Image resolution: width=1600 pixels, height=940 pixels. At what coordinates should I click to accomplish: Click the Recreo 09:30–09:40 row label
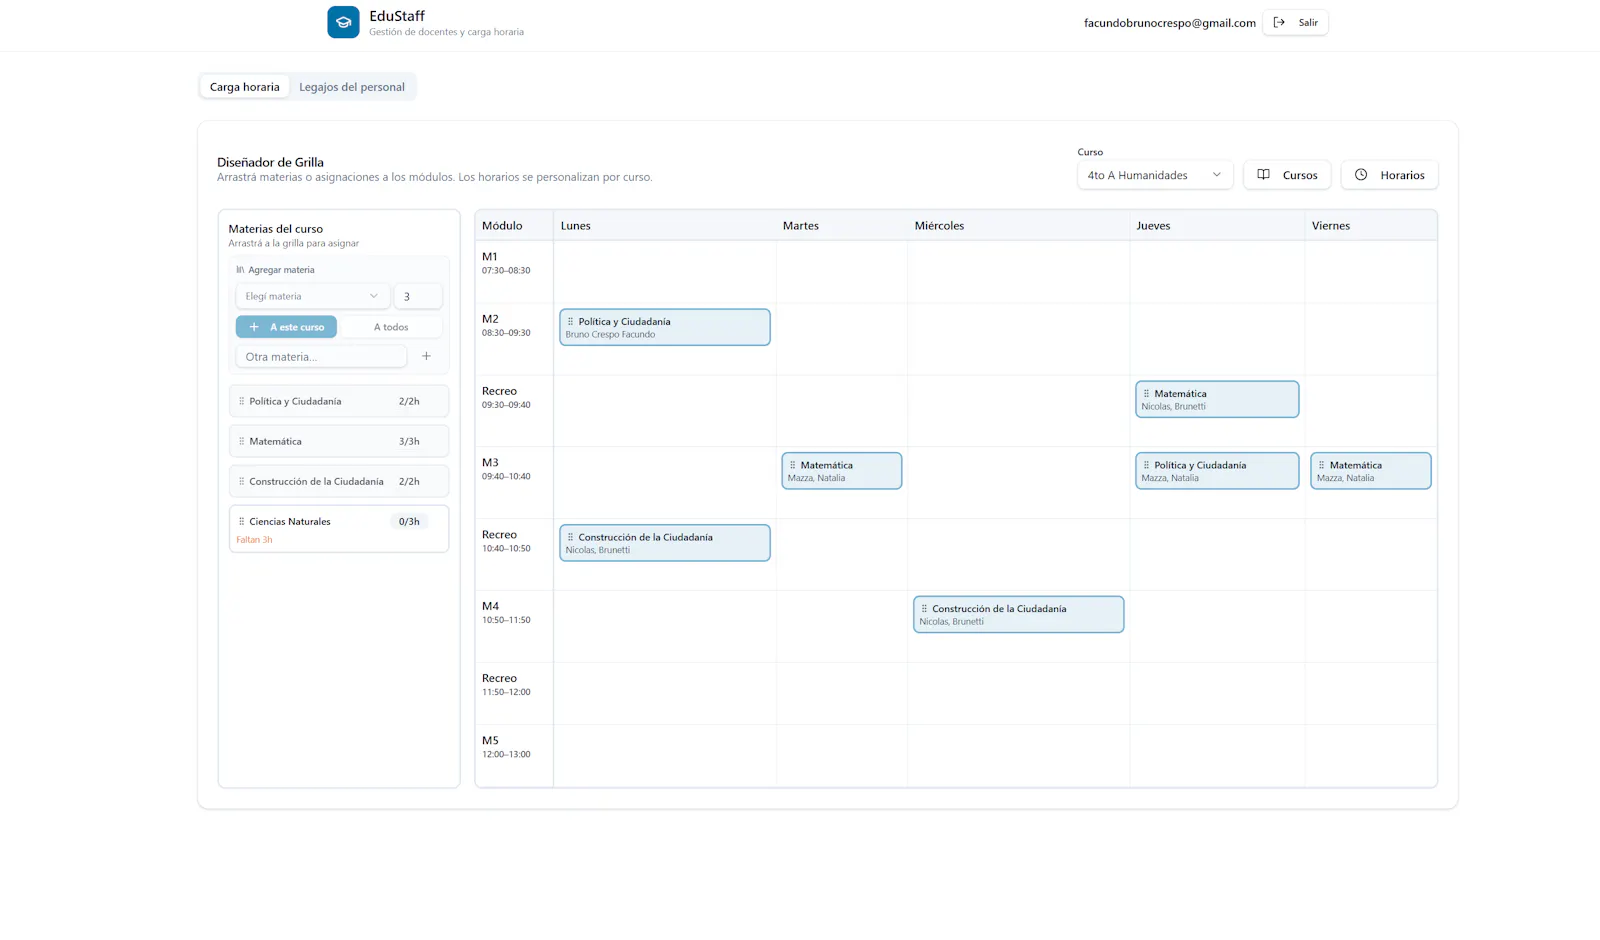click(506, 397)
